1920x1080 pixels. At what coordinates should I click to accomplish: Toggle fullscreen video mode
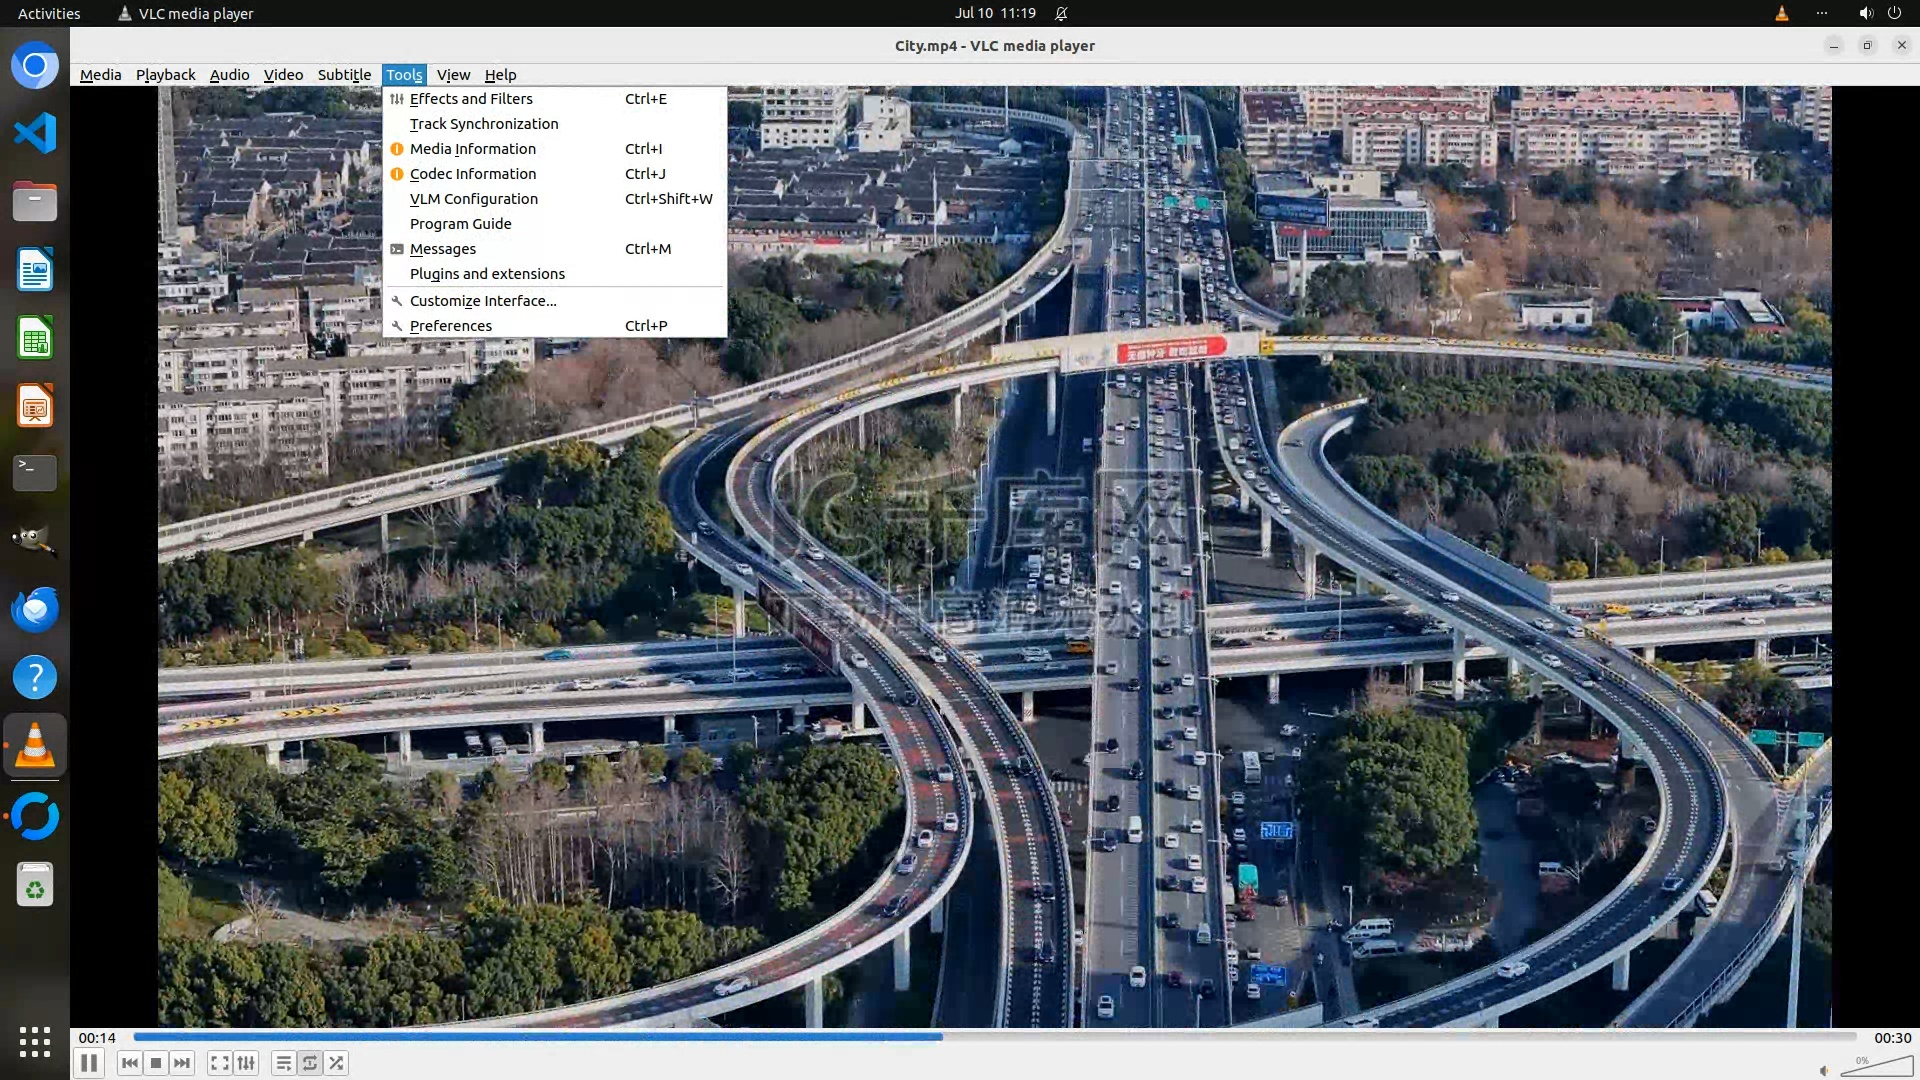pos(220,1063)
